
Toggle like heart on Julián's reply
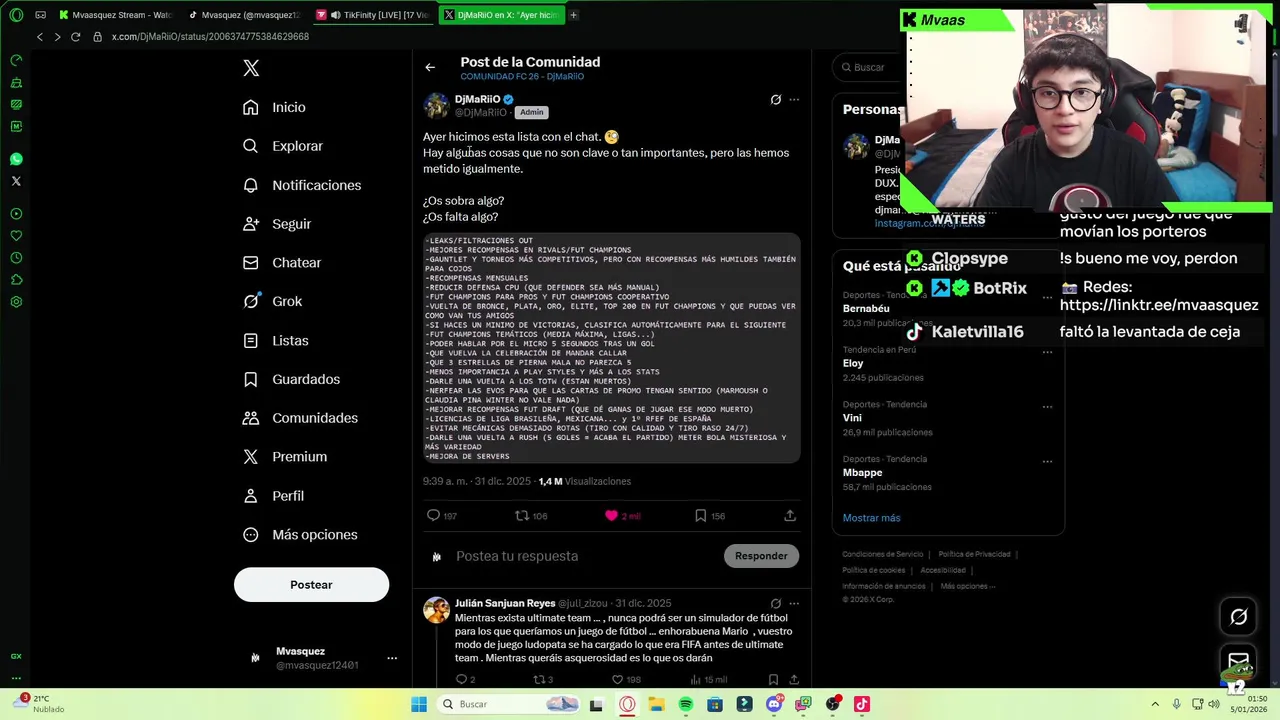(617, 680)
